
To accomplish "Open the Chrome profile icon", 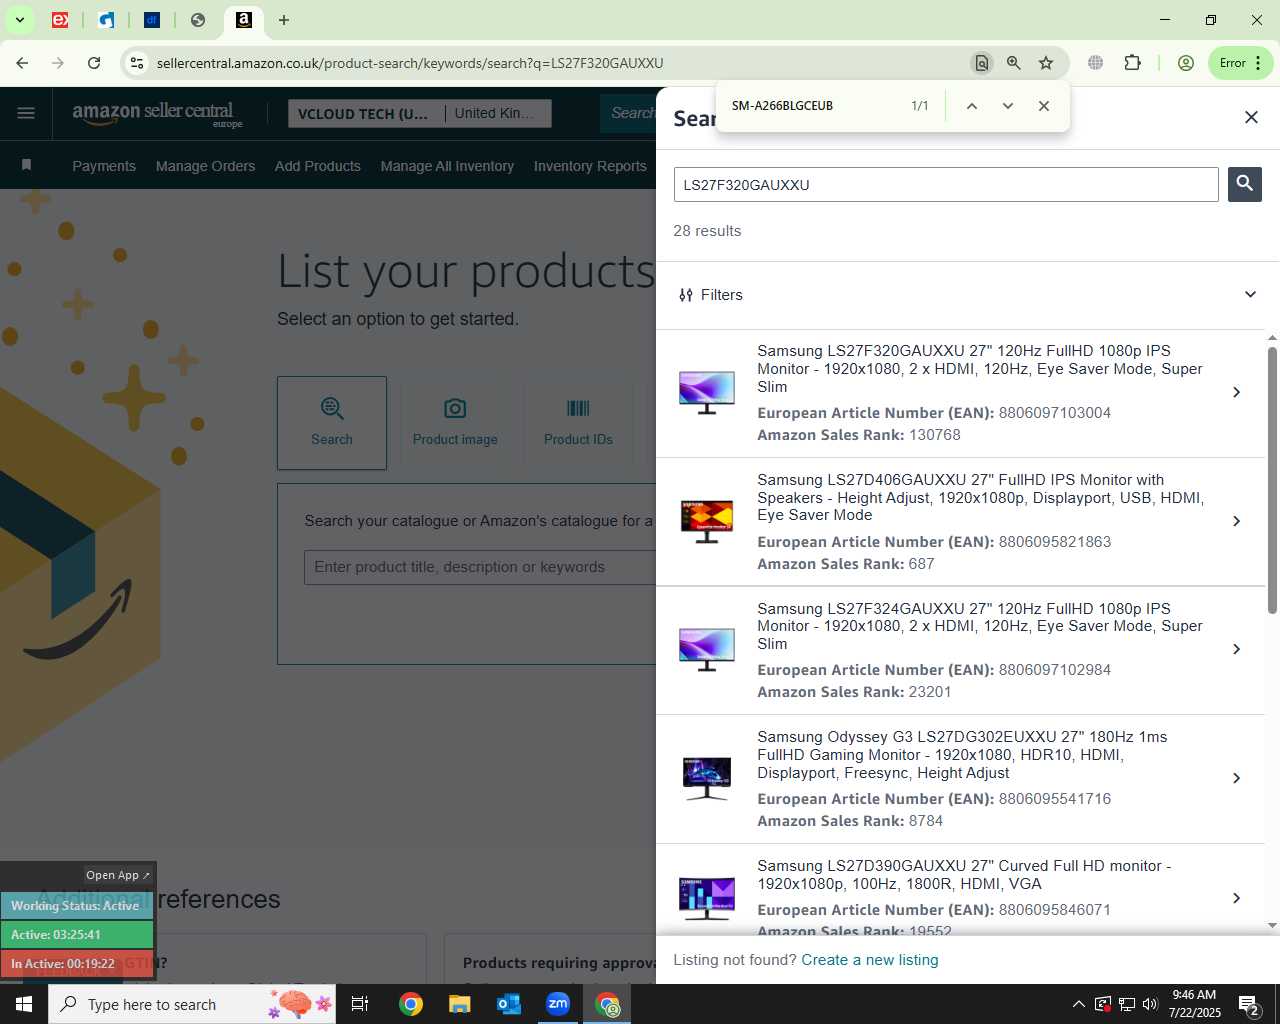I will coord(1186,63).
